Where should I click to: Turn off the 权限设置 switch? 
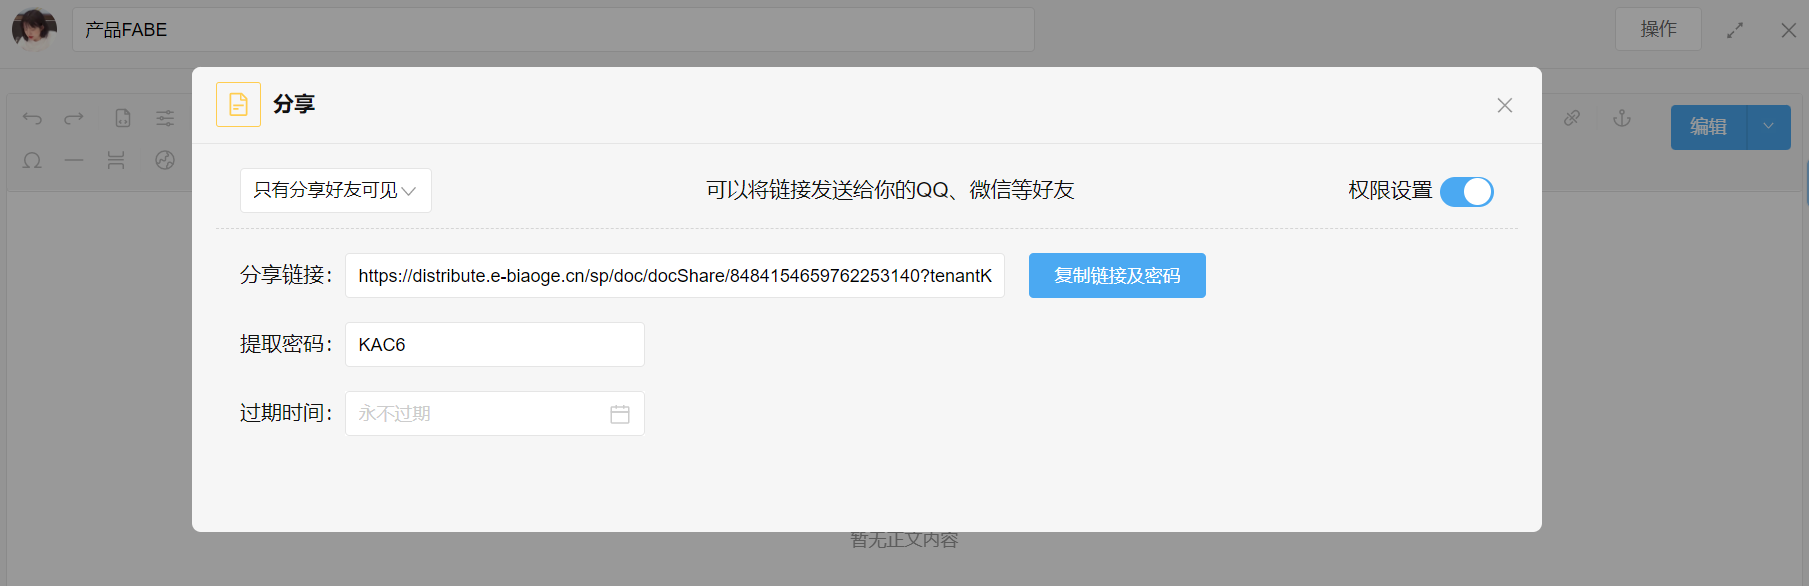click(x=1466, y=191)
